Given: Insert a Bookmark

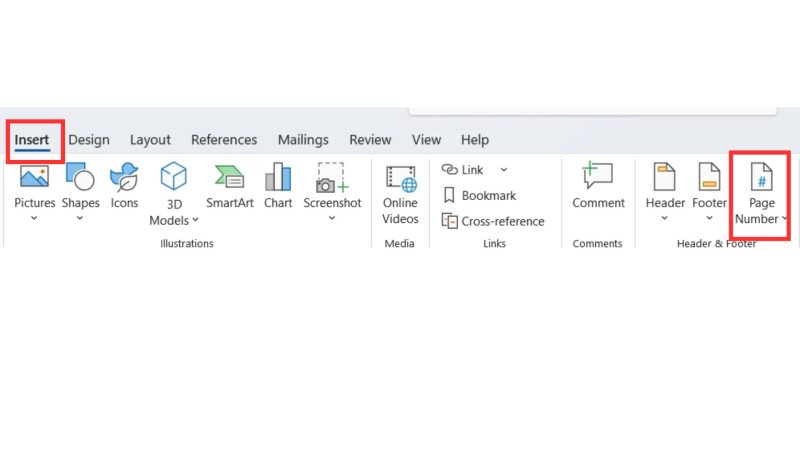Looking at the screenshot, I should coord(480,195).
